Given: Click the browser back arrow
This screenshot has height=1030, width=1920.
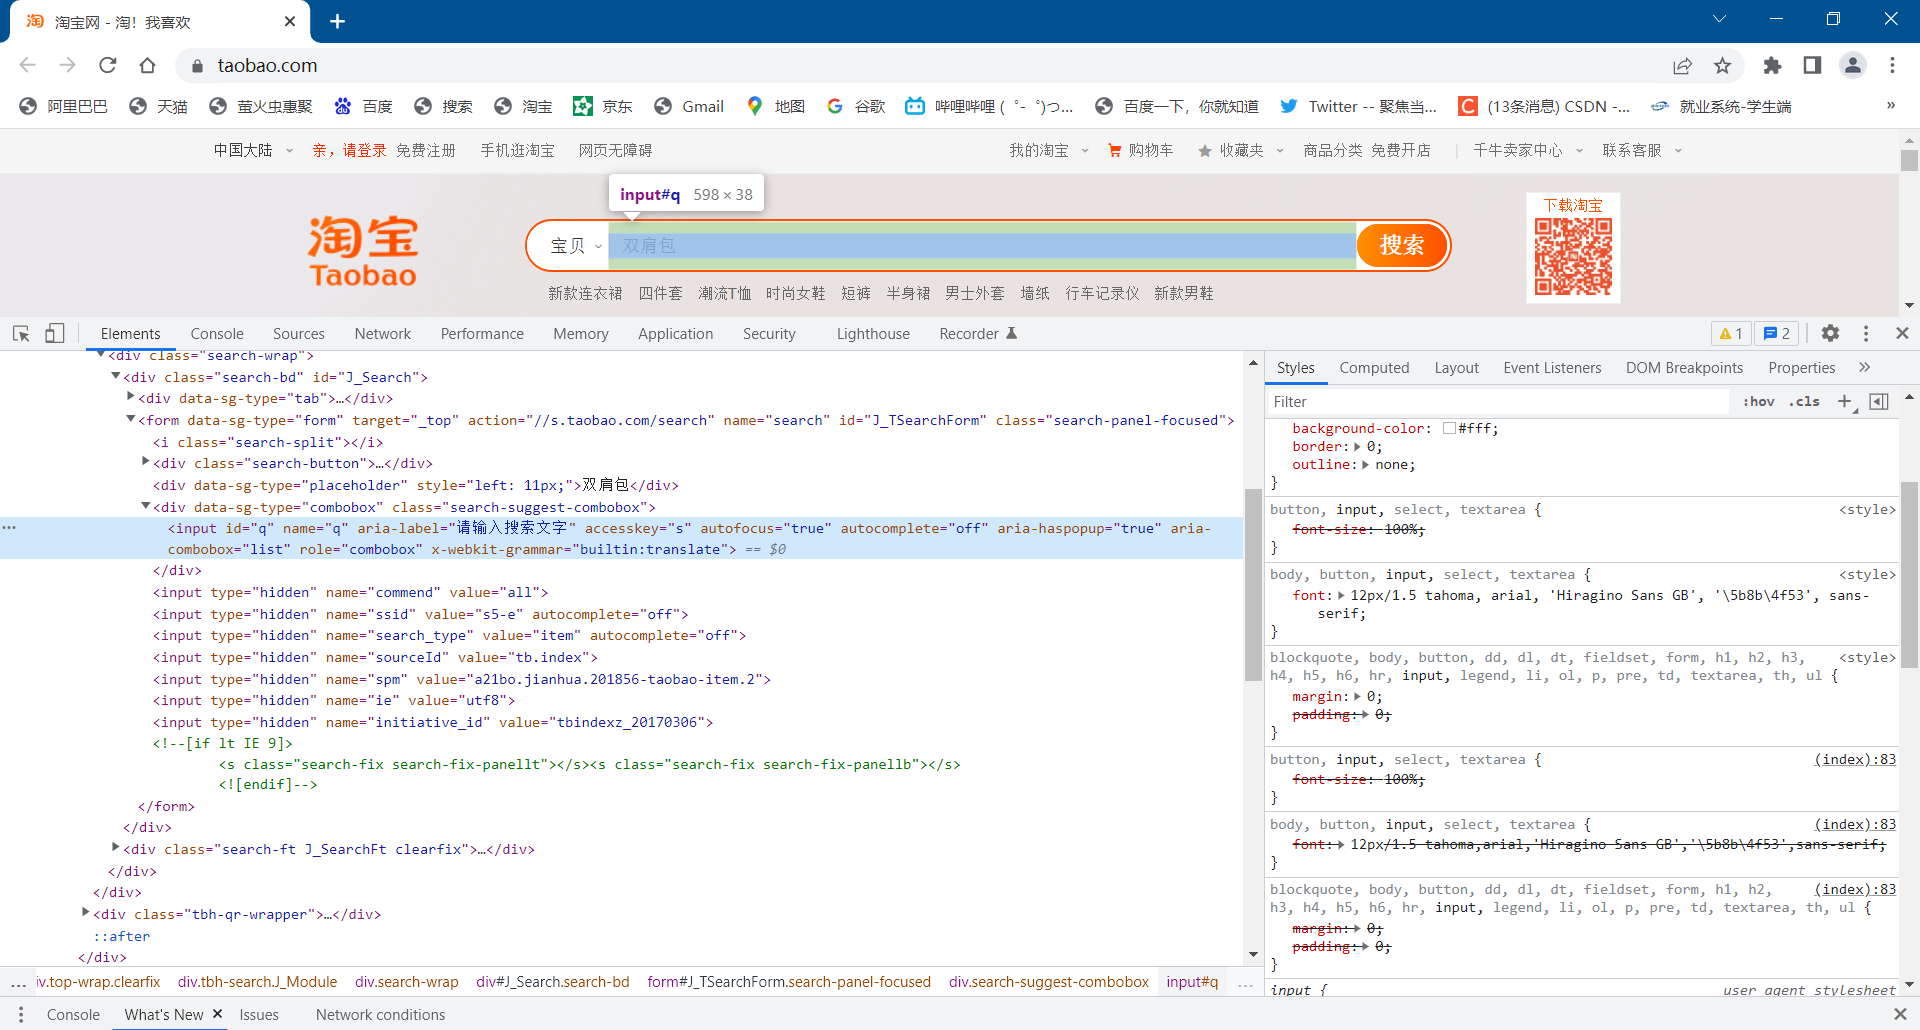Looking at the screenshot, I should (x=27, y=65).
